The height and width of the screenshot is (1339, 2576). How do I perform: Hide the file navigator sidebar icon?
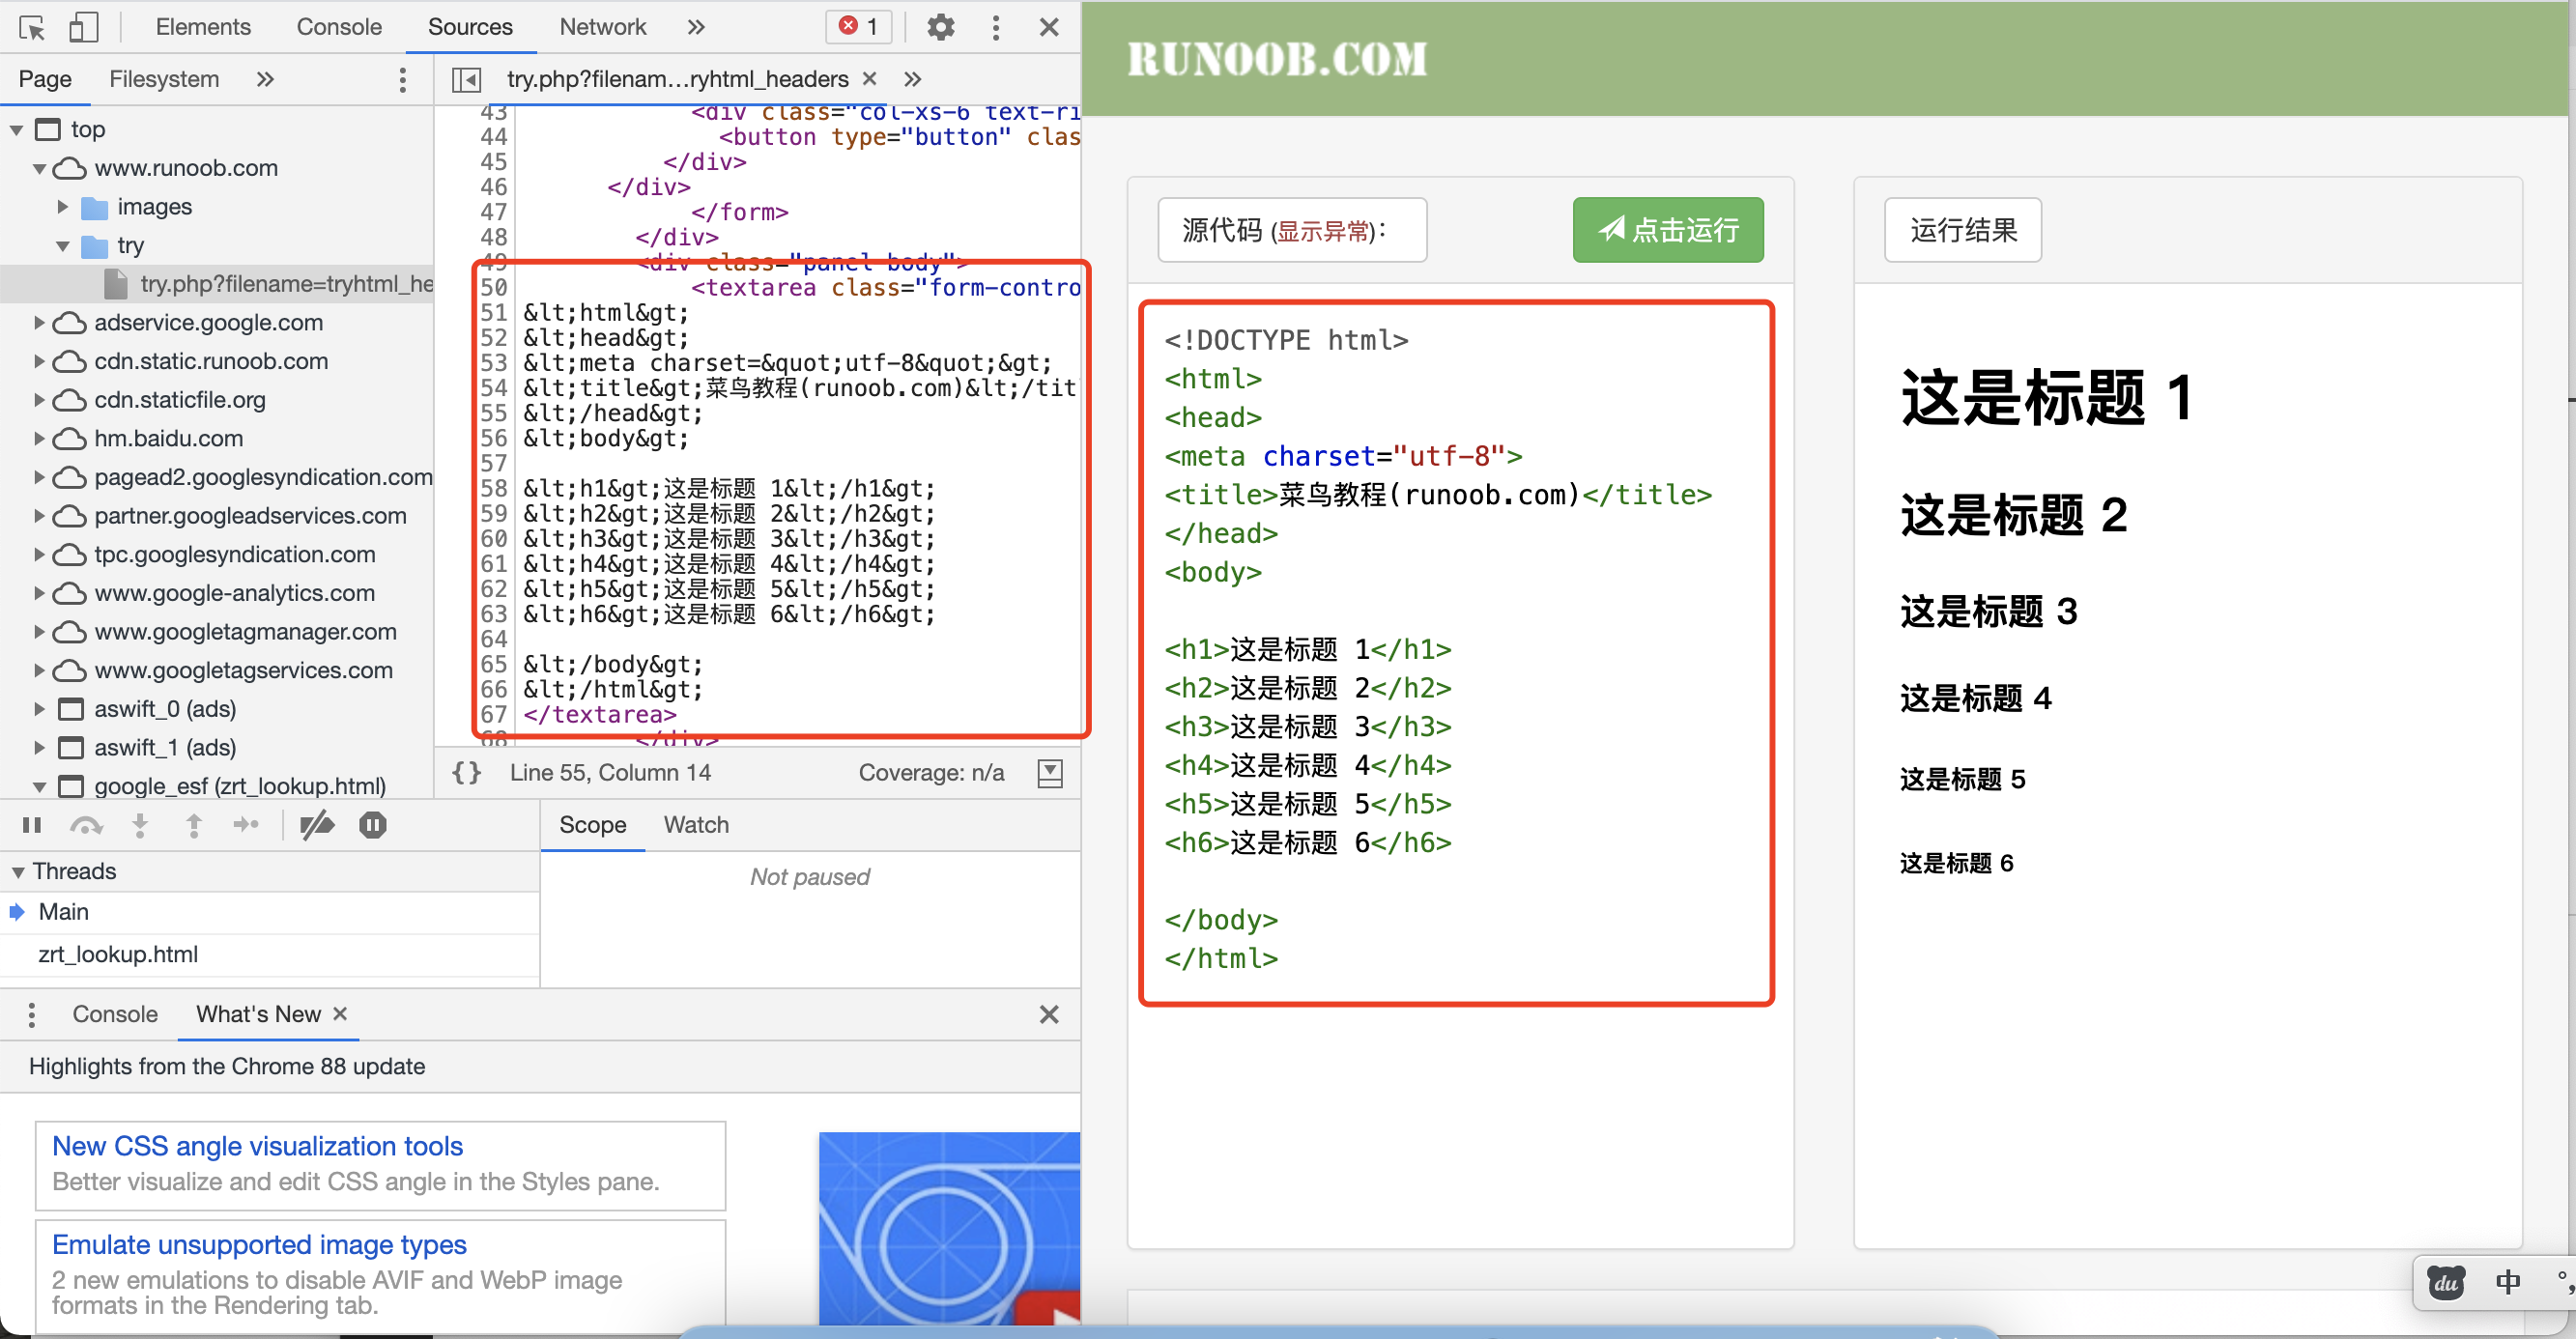pos(466,79)
